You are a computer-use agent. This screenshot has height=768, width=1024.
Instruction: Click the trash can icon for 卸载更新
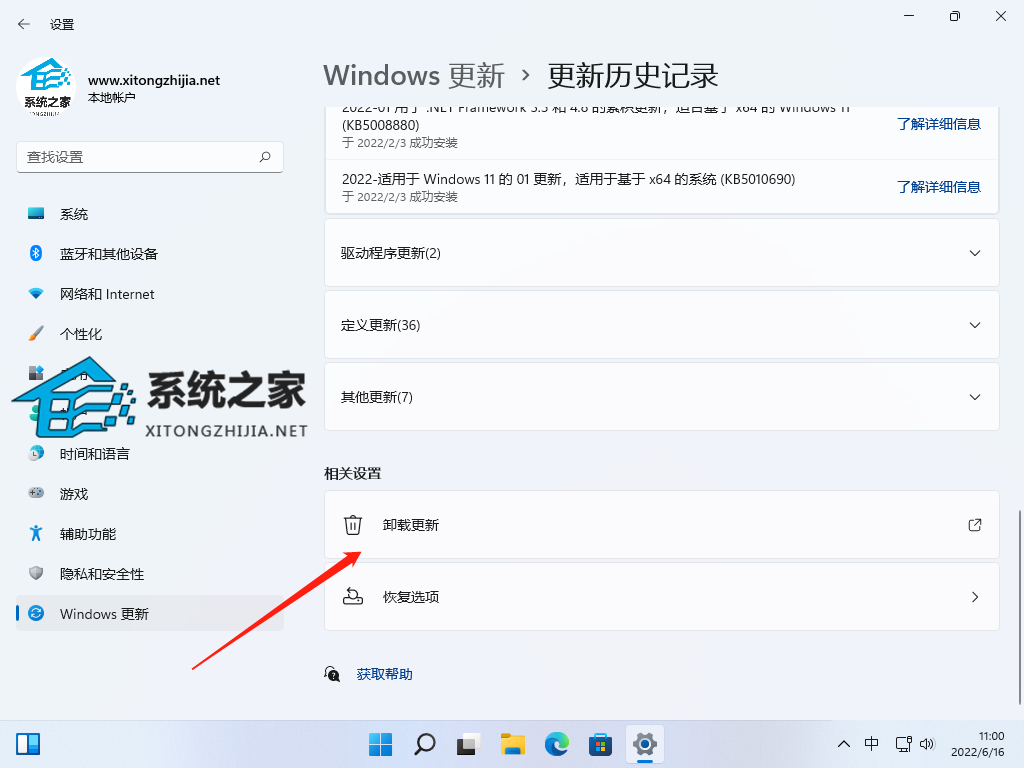click(353, 524)
